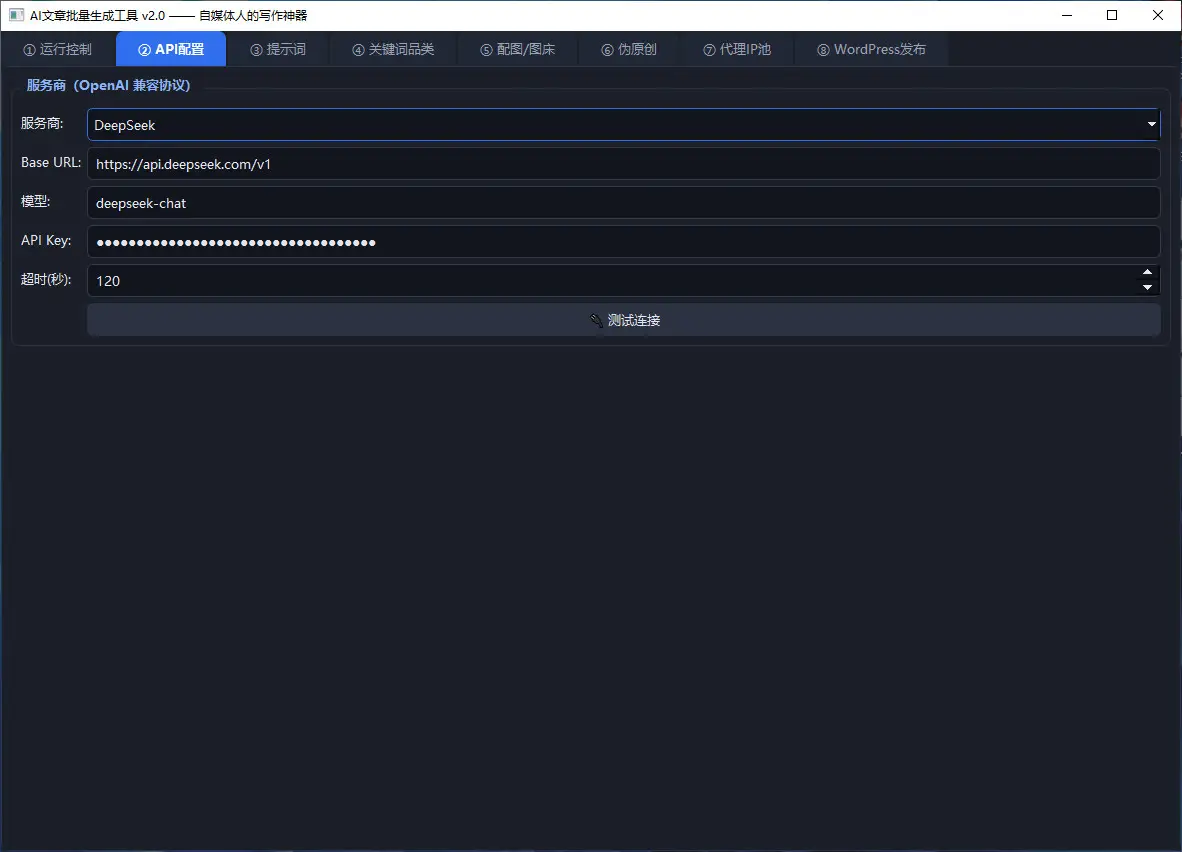Switch to the ⑥ 伪原创 tab

[x=629, y=49]
